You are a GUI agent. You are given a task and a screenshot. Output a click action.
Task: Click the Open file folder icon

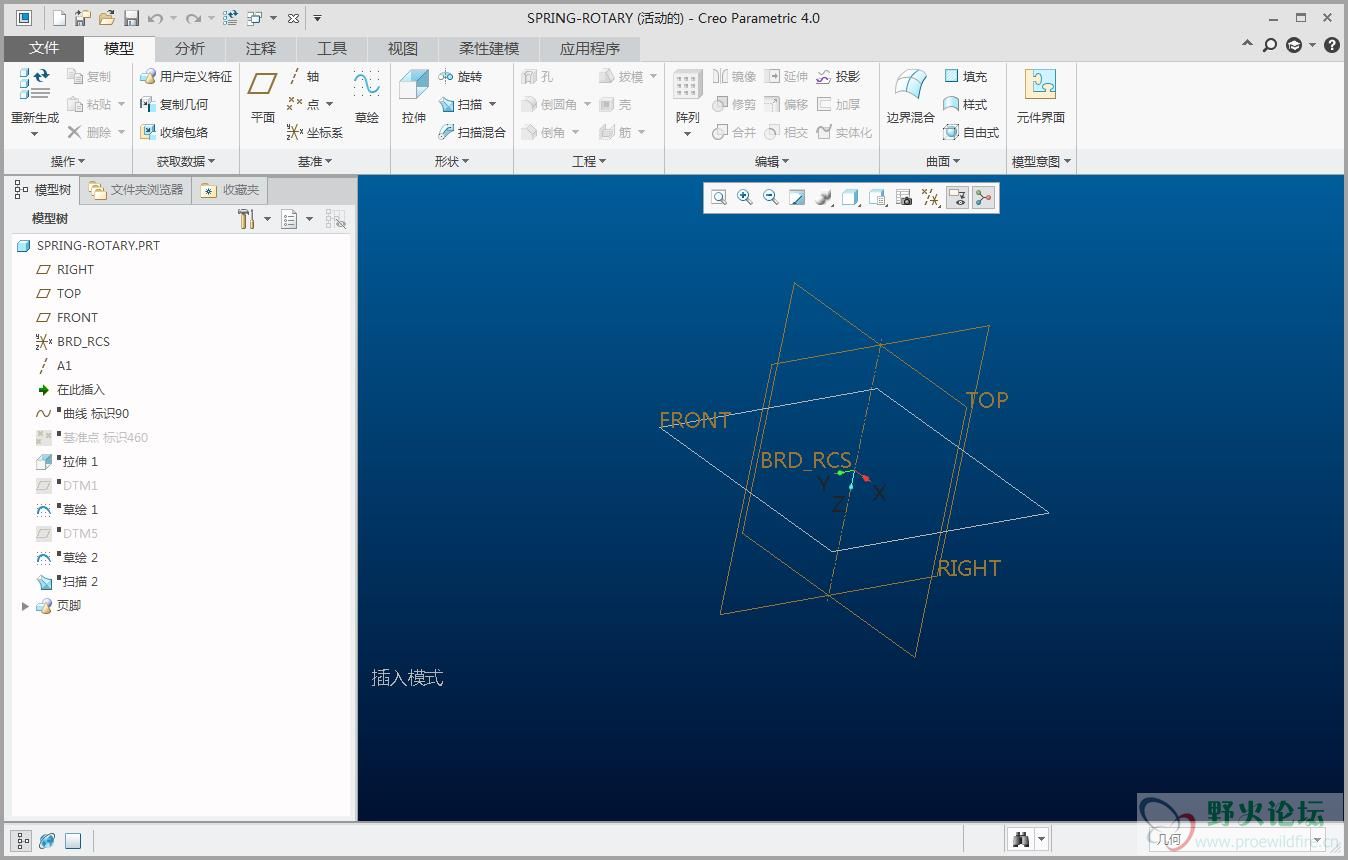pos(106,18)
